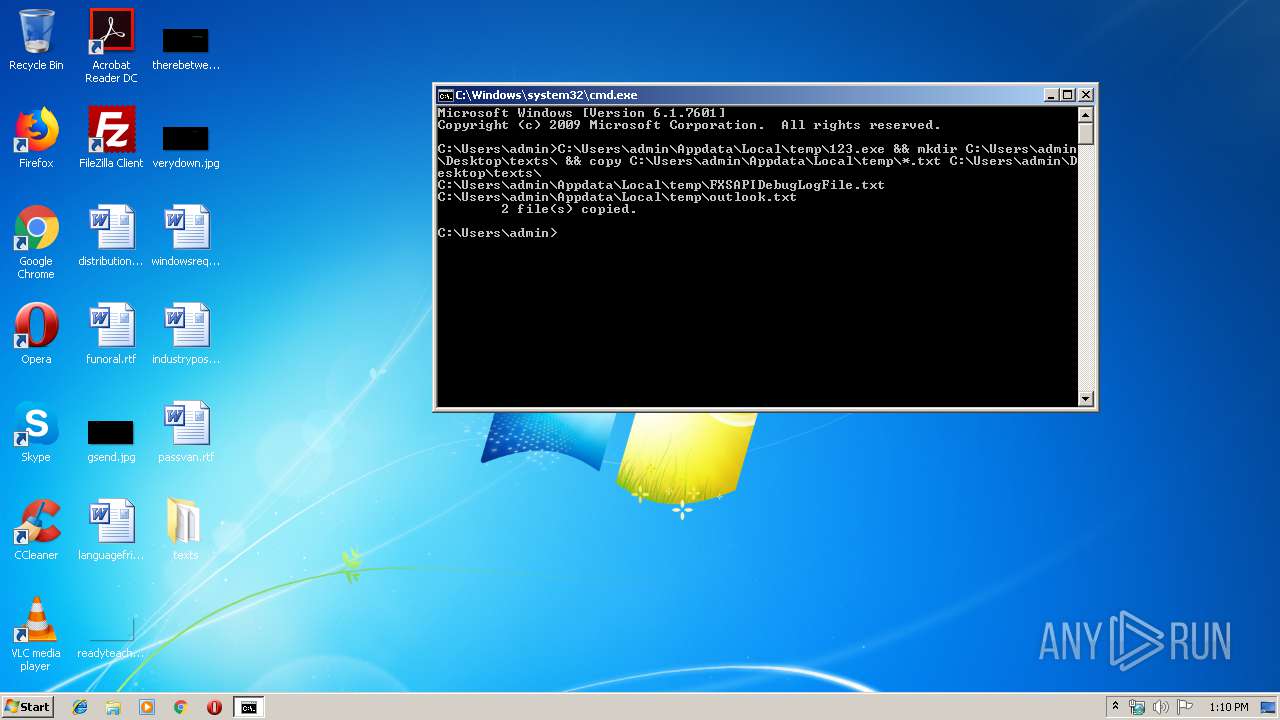Click the taskbar clock showing 1:10 PM
Viewport: 1280px width, 720px height.
[x=1228, y=707]
